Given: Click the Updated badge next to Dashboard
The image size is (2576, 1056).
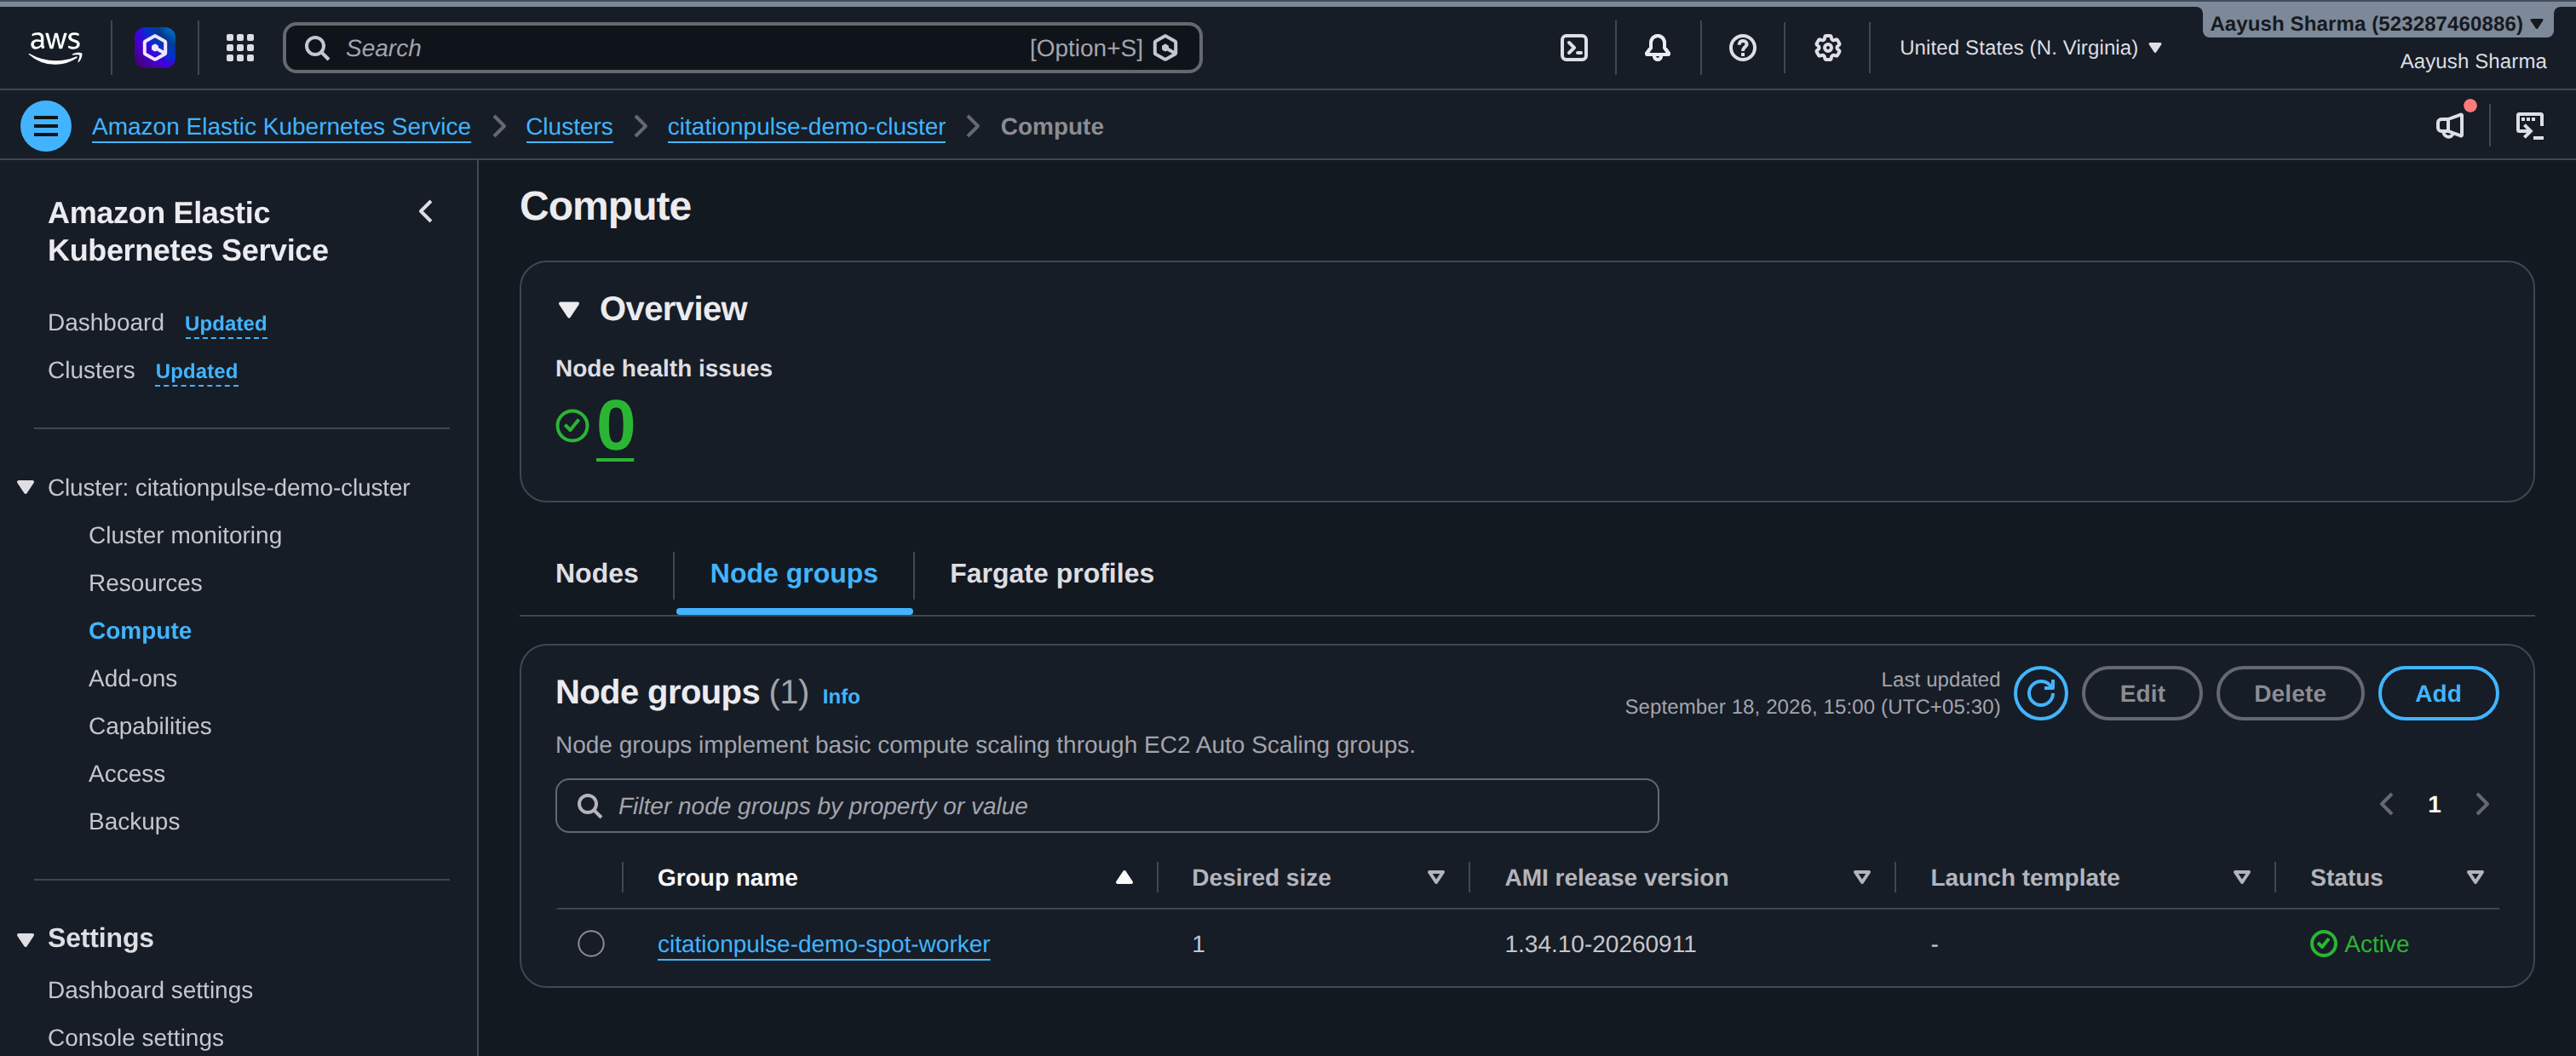Looking at the screenshot, I should pyautogui.click(x=226, y=324).
